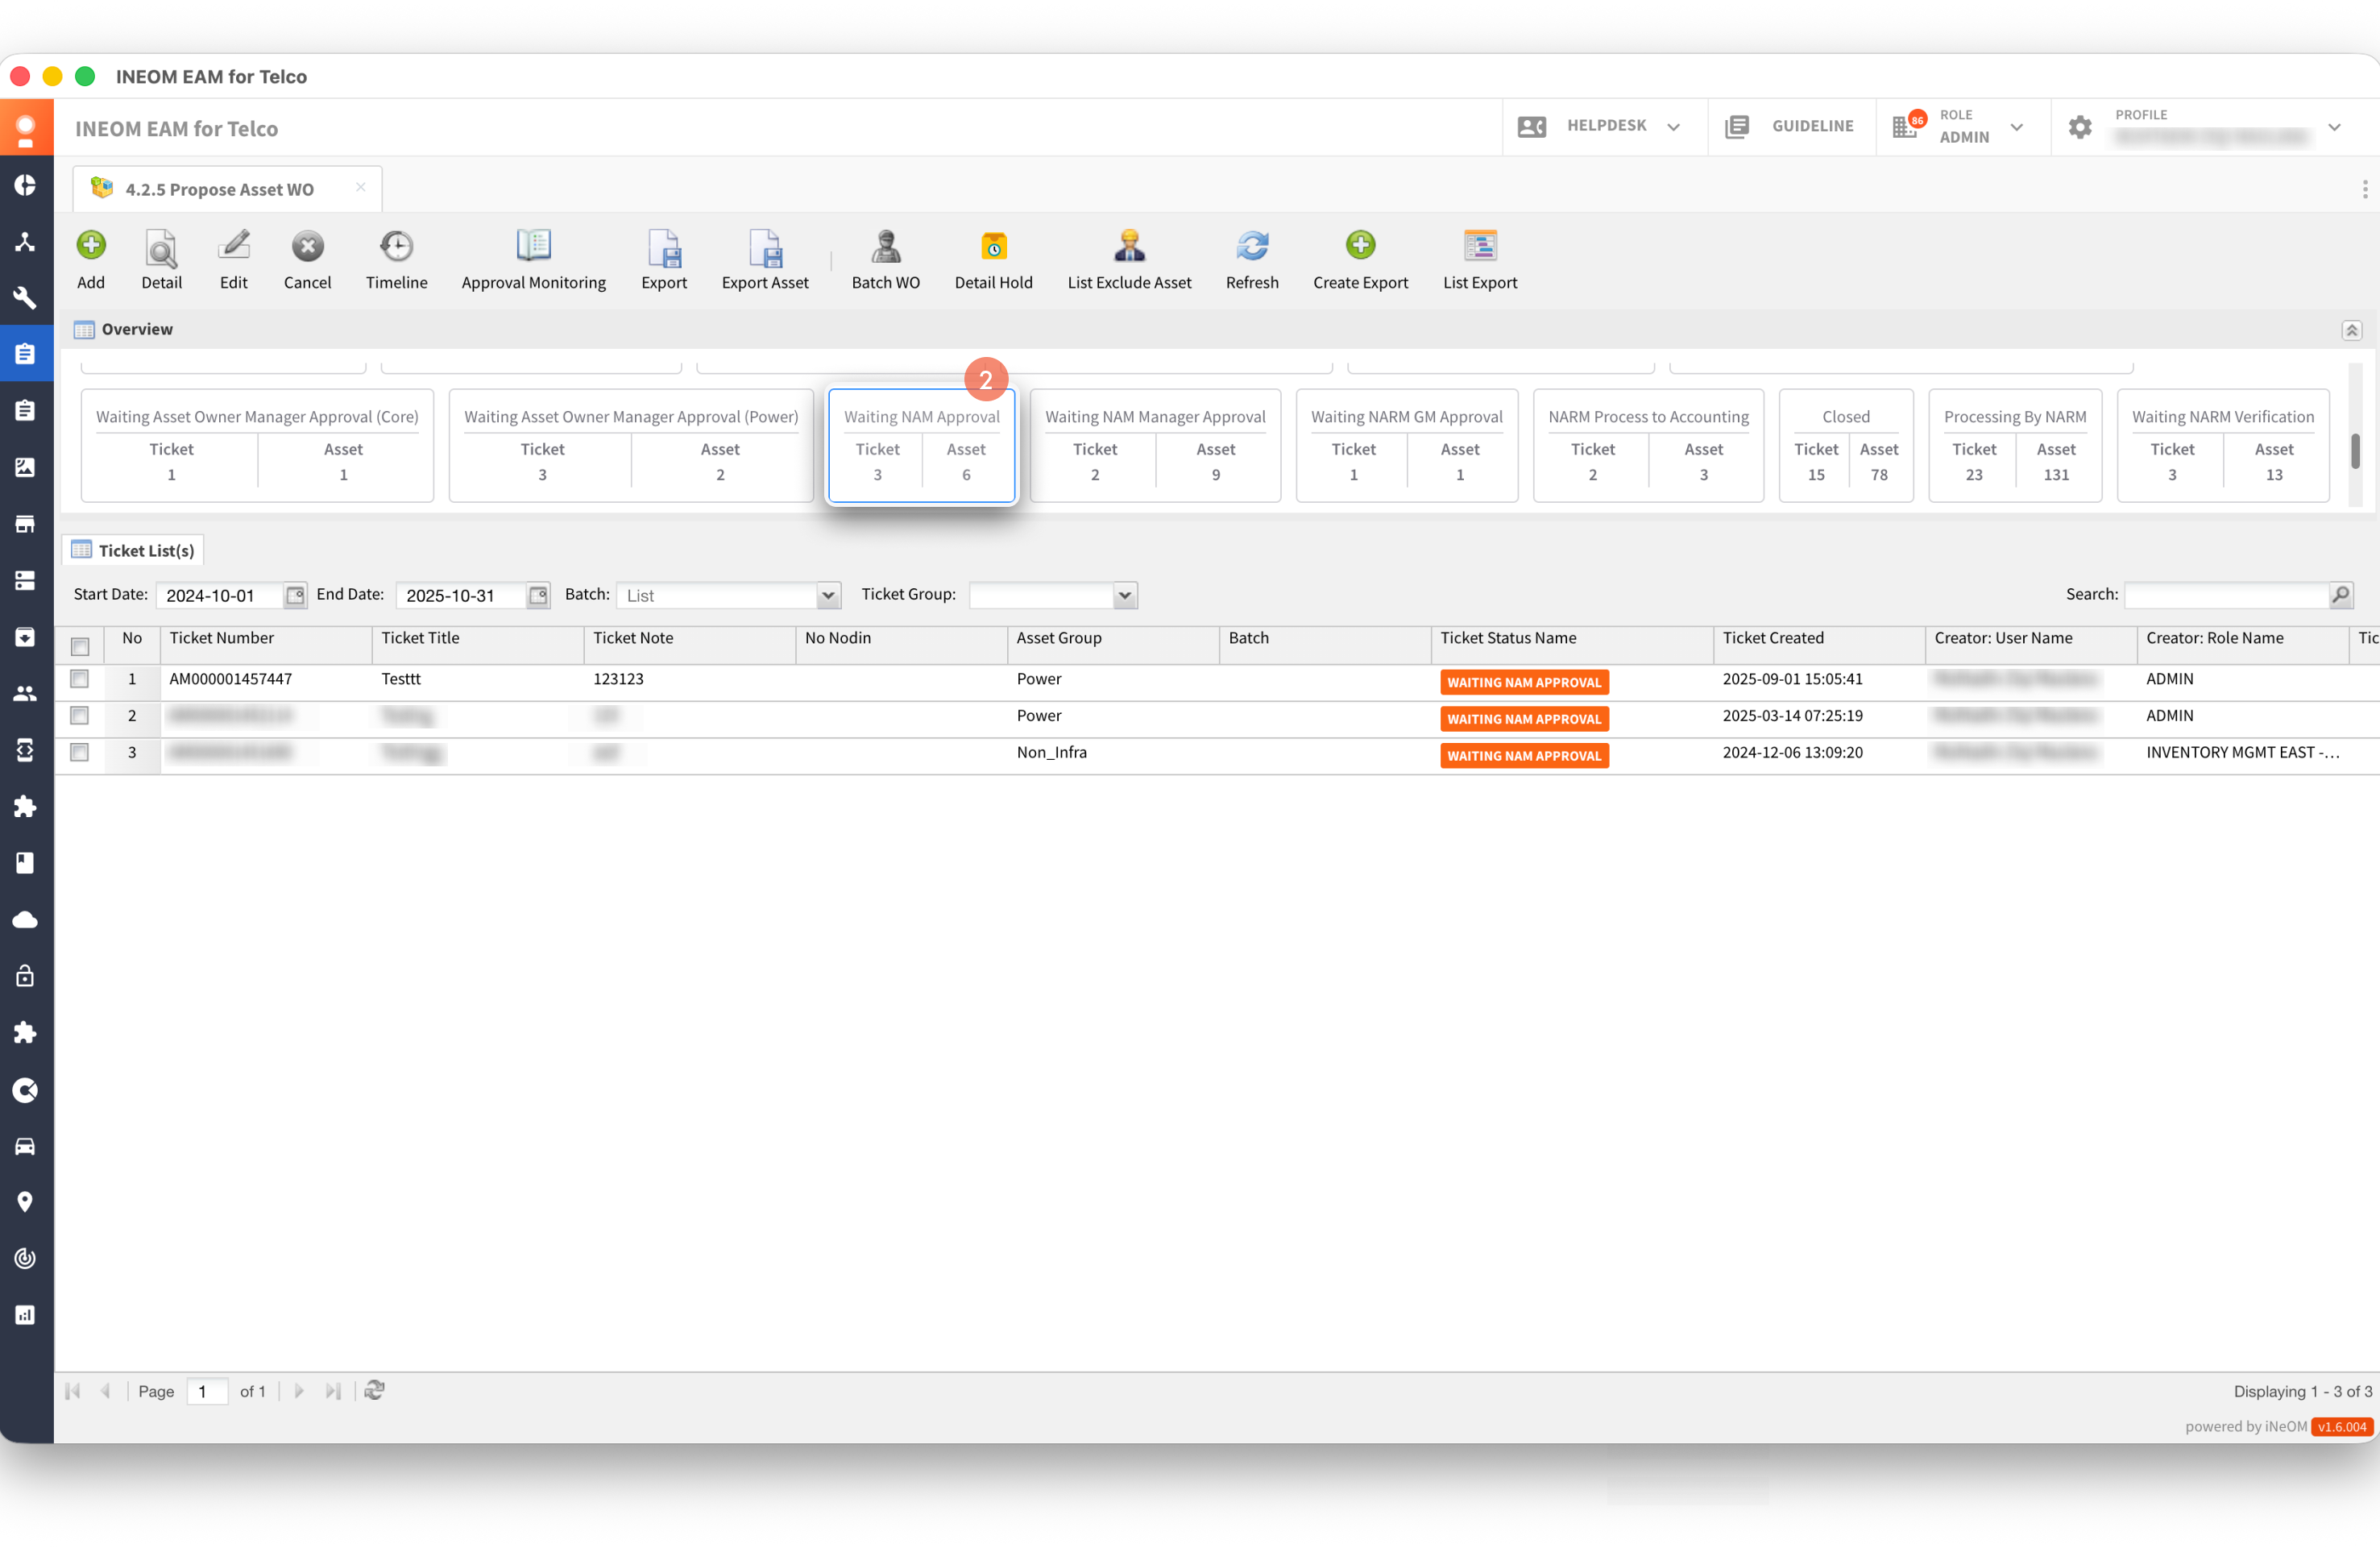
Task: Select the Waiting NAM Manager Approval card
Action: 1155,445
